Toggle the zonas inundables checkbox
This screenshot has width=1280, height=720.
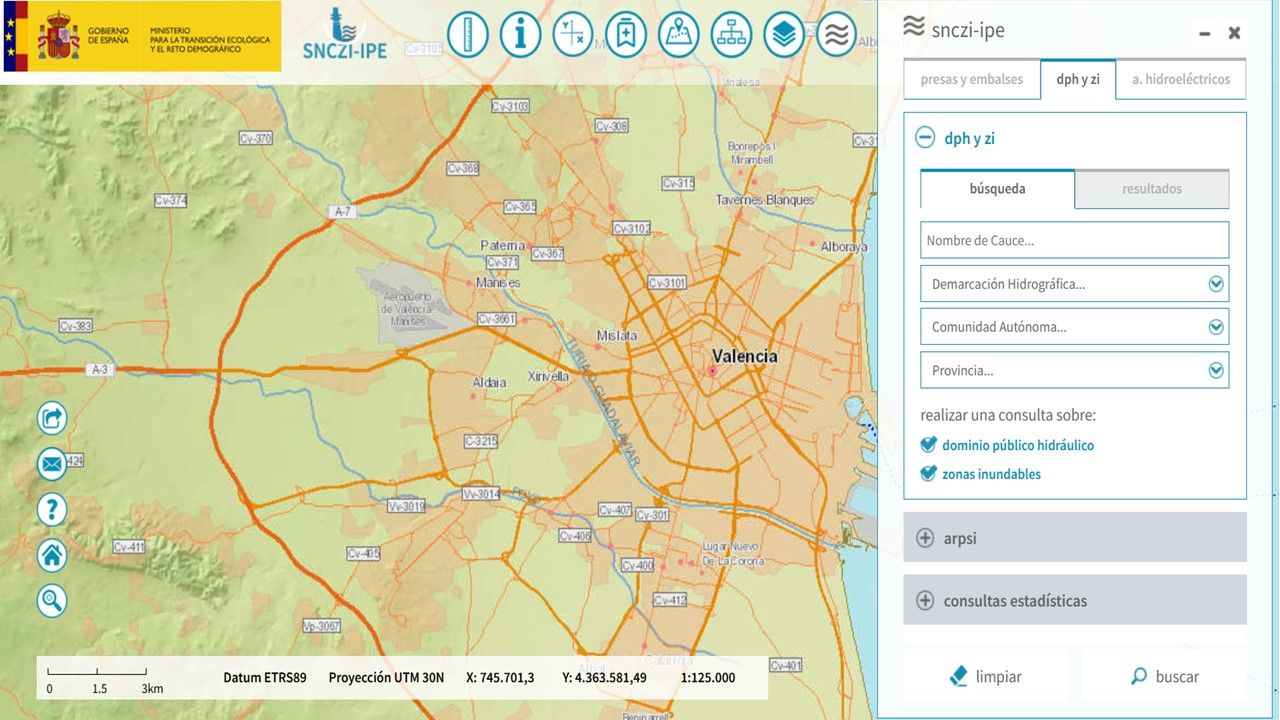pyautogui.click(x=929, y=474)
